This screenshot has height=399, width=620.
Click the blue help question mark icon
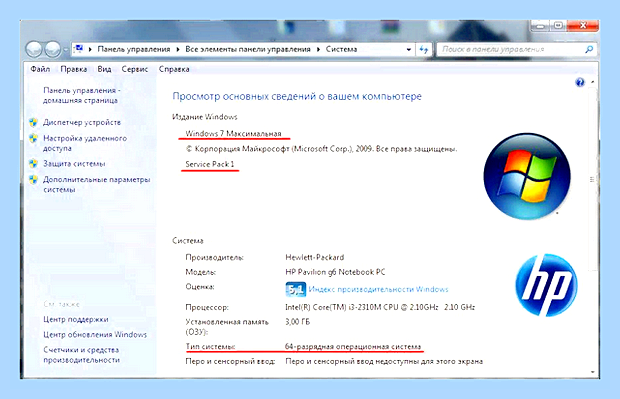coord(580,82)
